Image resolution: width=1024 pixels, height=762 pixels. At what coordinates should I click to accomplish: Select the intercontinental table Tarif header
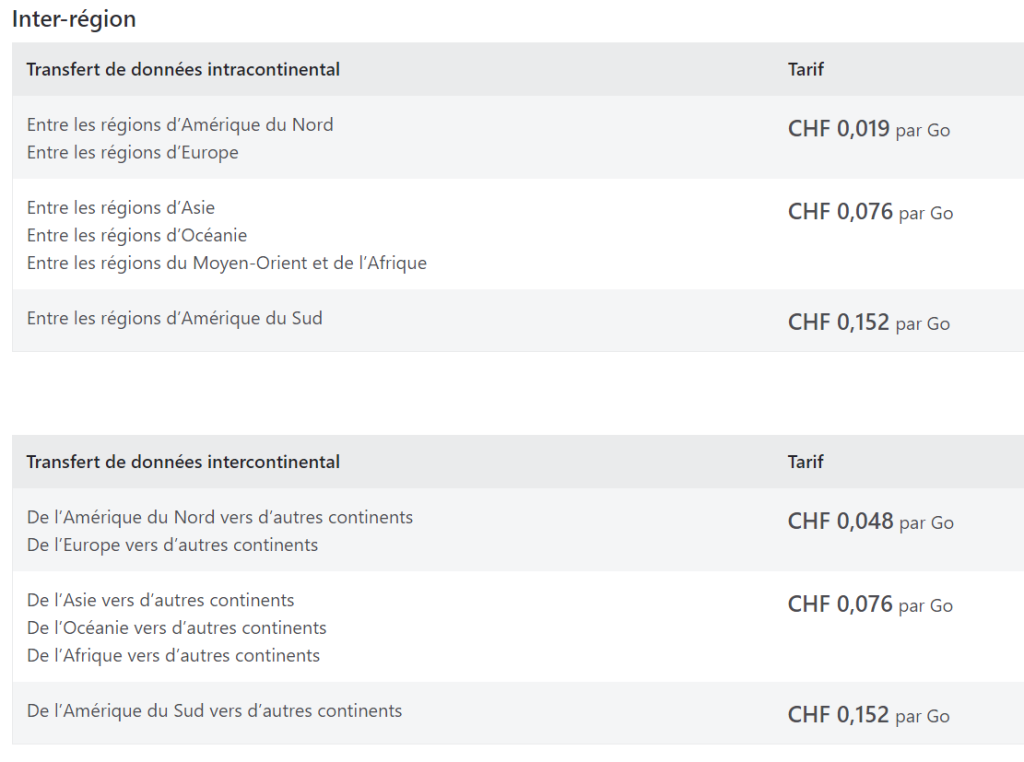(x=805, y=462)
